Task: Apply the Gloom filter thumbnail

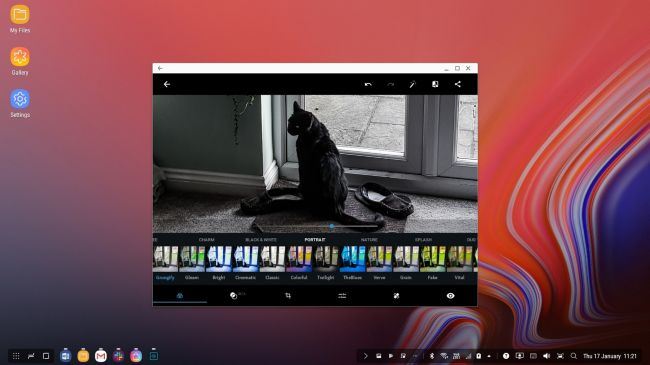Action: (x=192, y=259)
